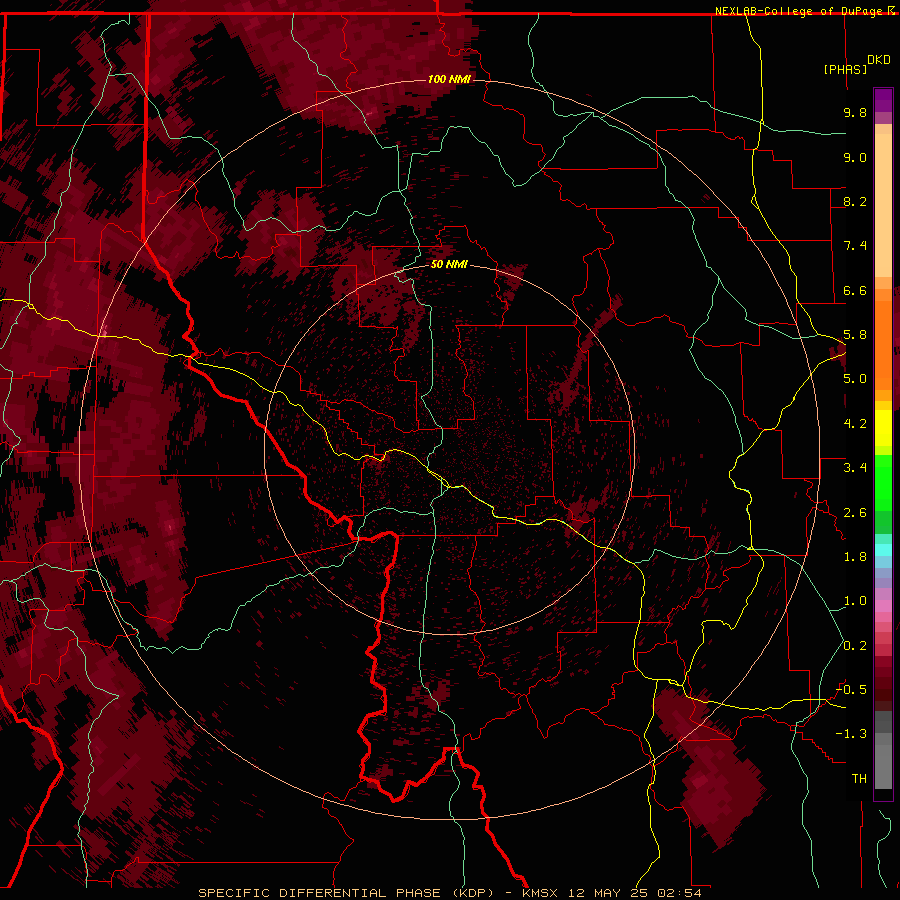900x900 pixels.
Task: Click the pink segment of color bar
Action: pos(883,606)
